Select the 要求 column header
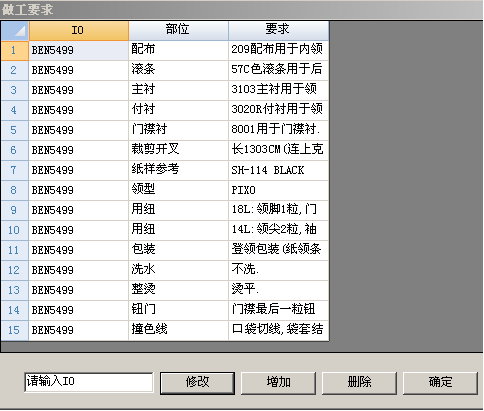Viewport: 484px width, 411px height. pyautogui.click(x=278, y=31)
